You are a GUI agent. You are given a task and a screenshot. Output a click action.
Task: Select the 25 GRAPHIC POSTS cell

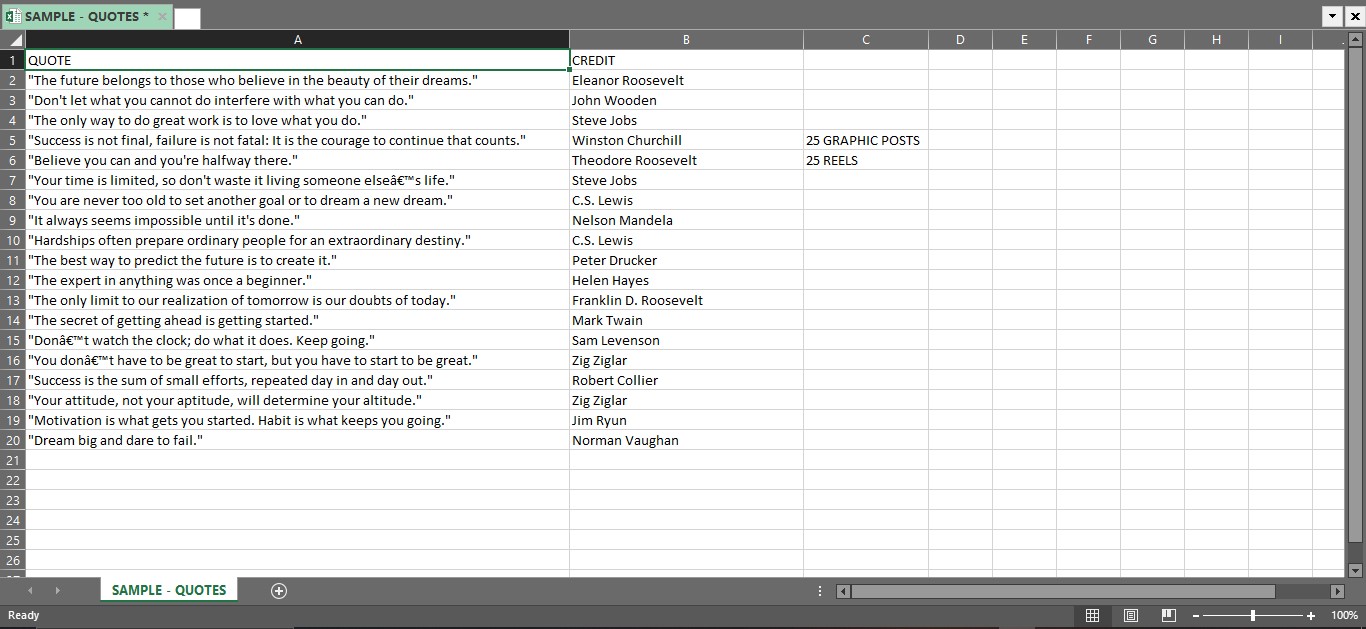tap(866, 140)
